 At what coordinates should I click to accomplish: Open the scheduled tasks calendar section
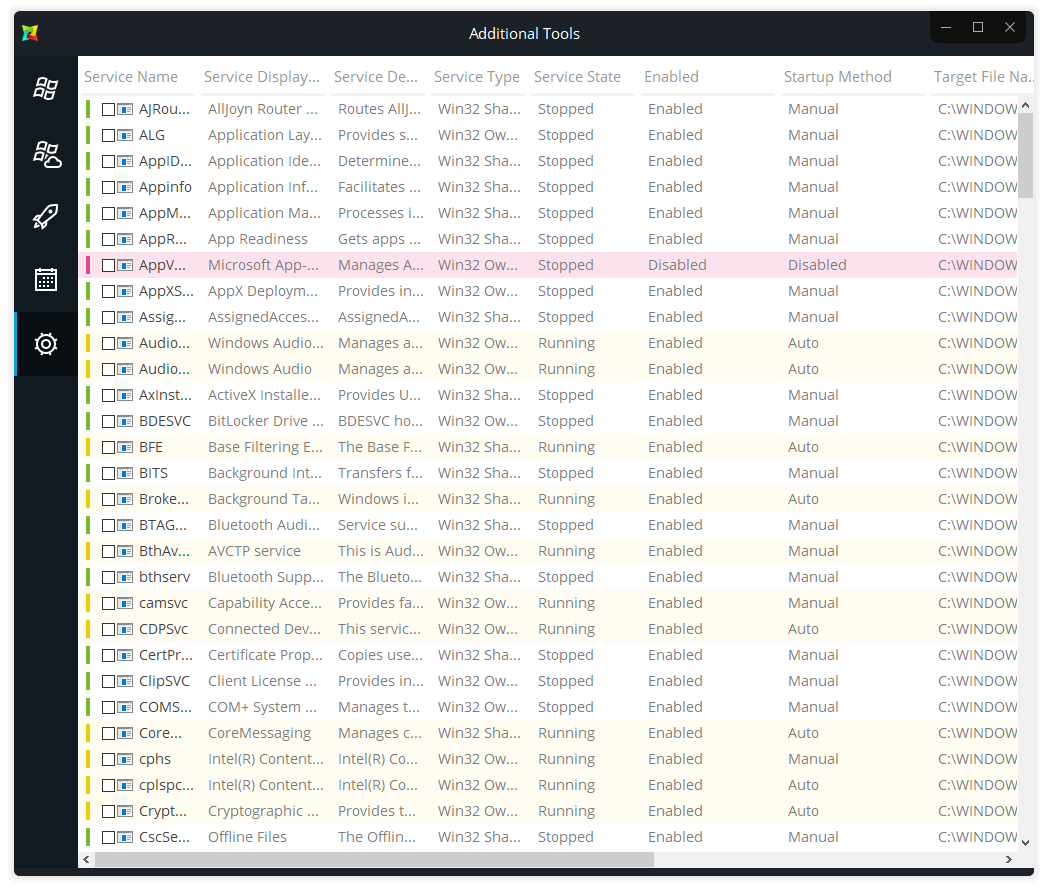[x=45, y=279]
